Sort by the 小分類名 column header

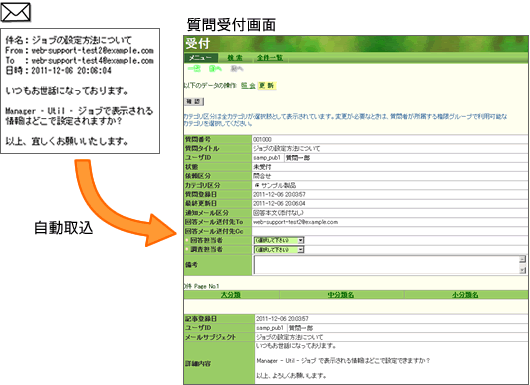pyautogui.click(x=465, y=295)
